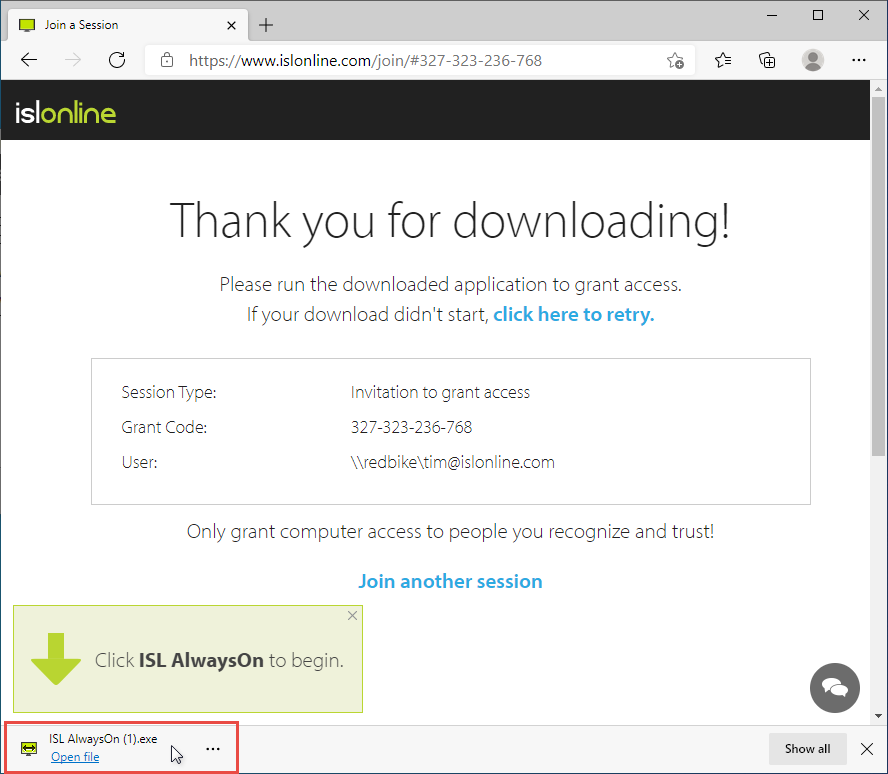Open a new browser tab
This screenshot has height=774, width=888.
coord(265,24)
